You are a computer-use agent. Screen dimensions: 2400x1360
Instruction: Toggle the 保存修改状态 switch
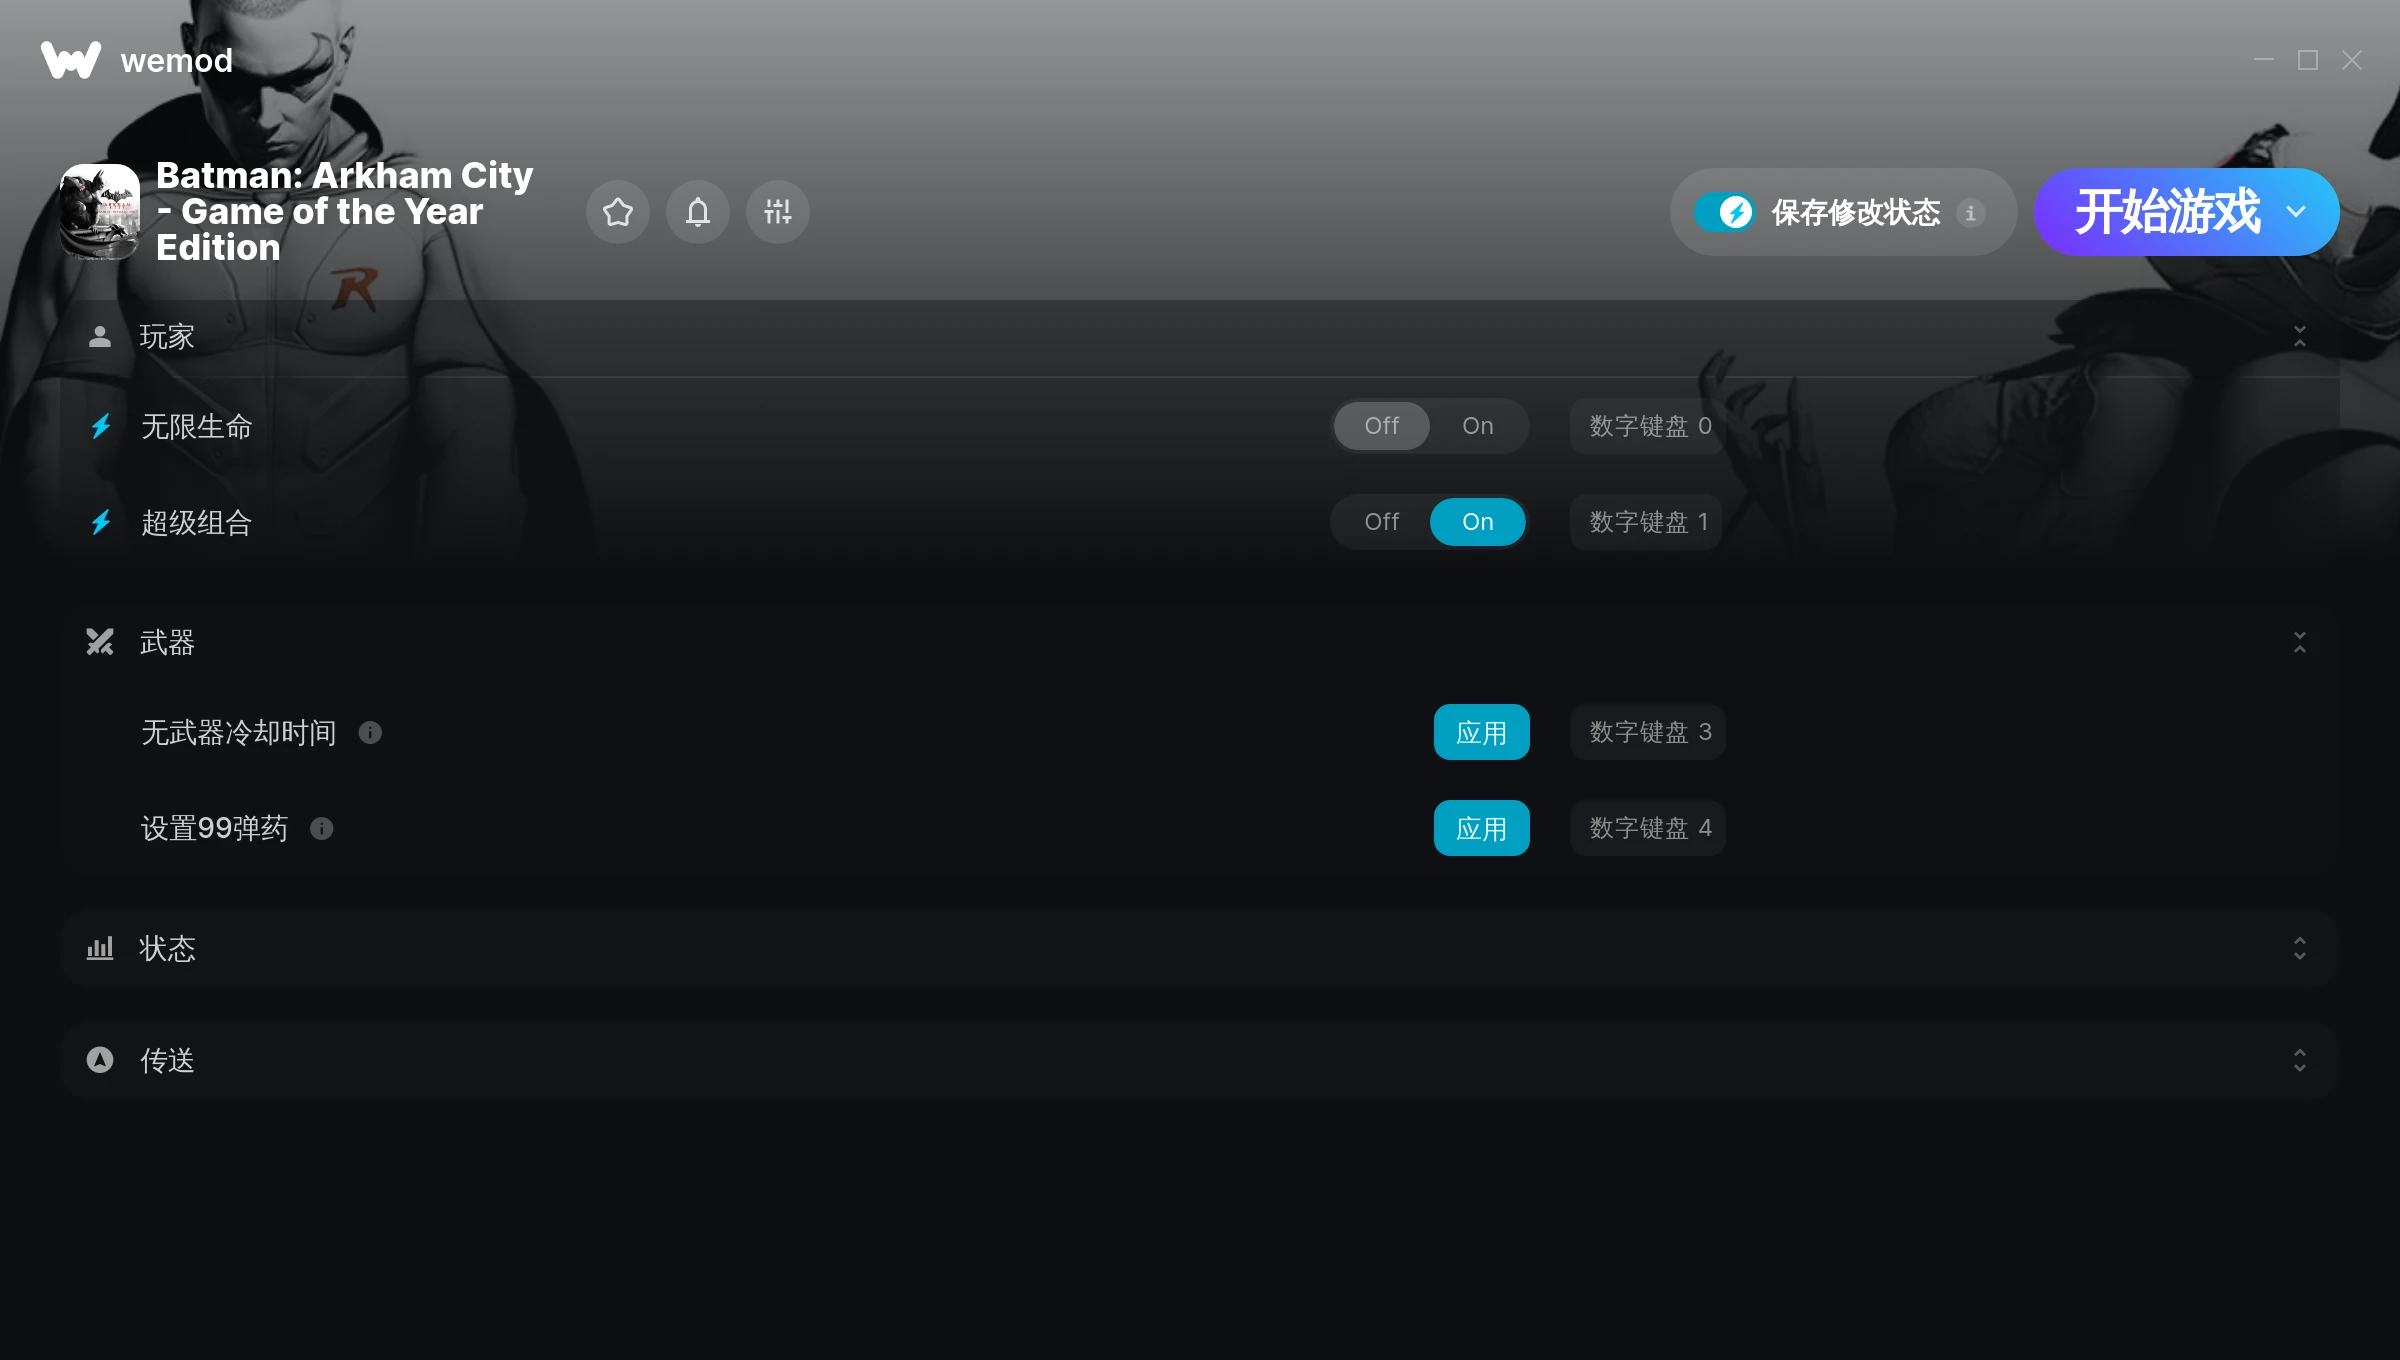pyautogui.click(x=1724, y=212)
